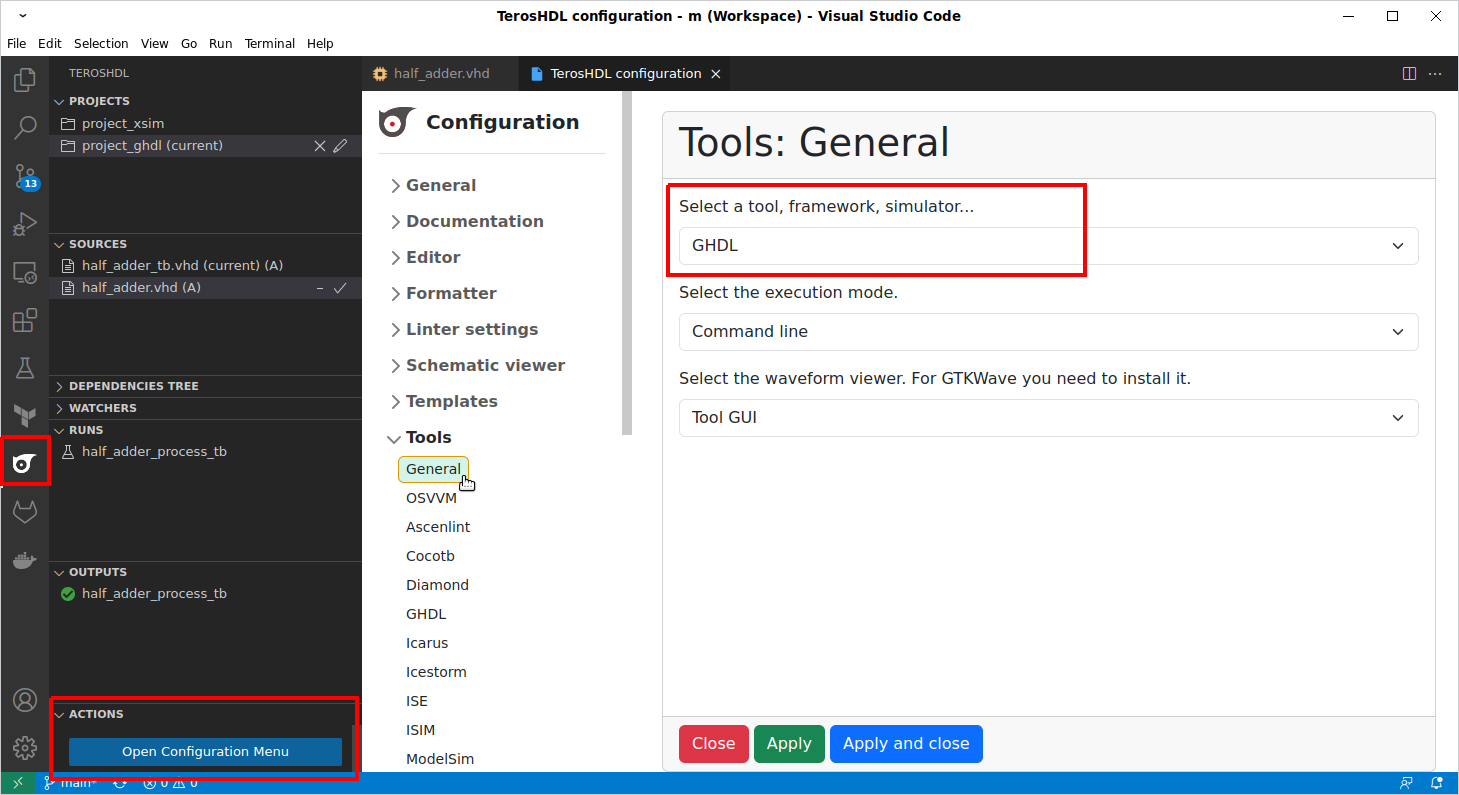Collapse the RUNS panel header
Screen dimensions: 1459x795
point(206,430)
